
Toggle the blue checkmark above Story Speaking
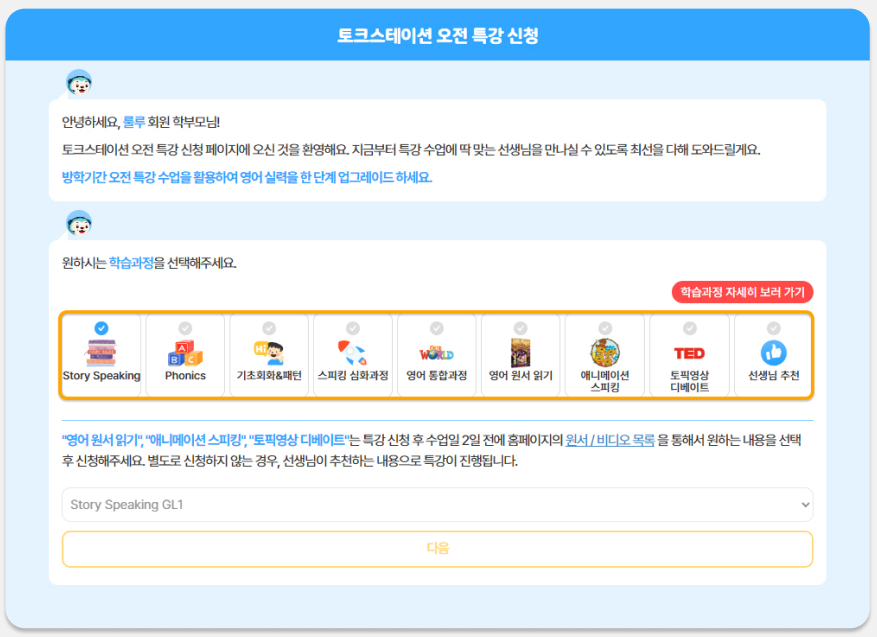101,328
